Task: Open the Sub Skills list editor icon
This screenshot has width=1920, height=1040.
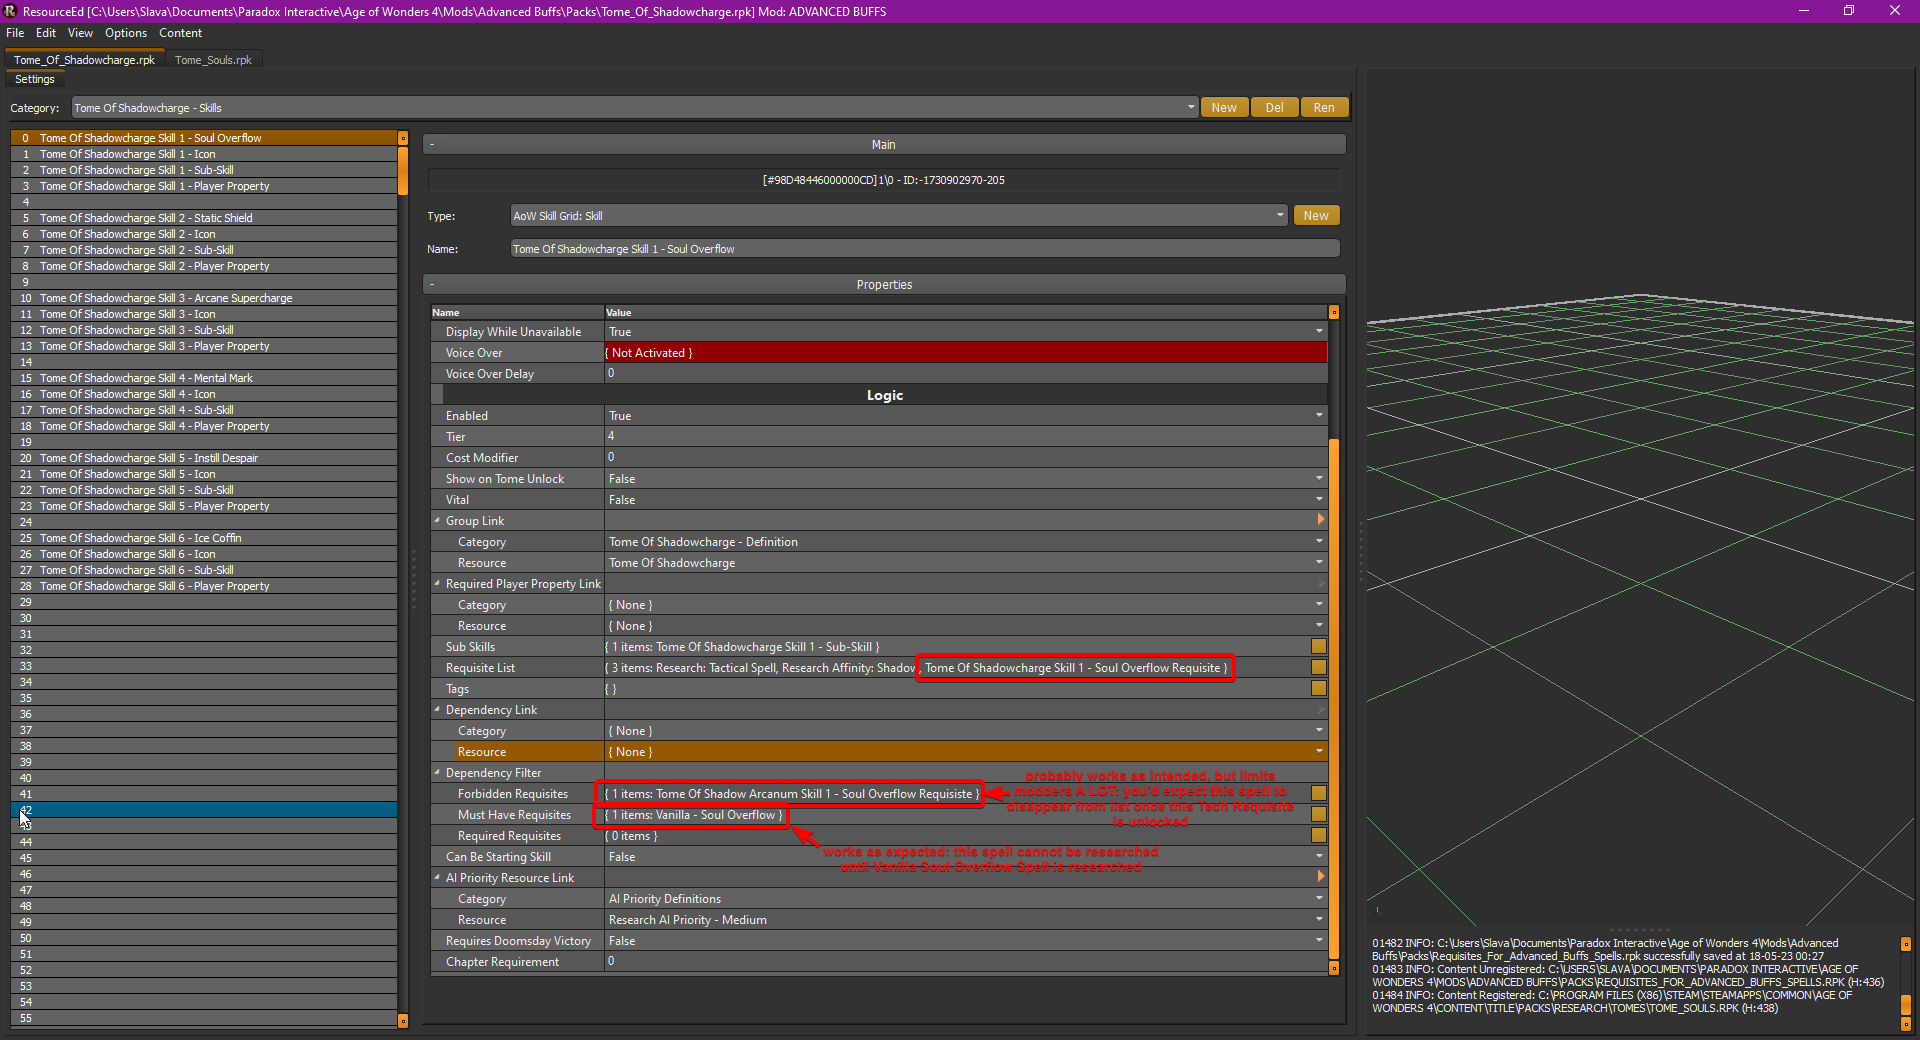Action: click(1319, 646)
